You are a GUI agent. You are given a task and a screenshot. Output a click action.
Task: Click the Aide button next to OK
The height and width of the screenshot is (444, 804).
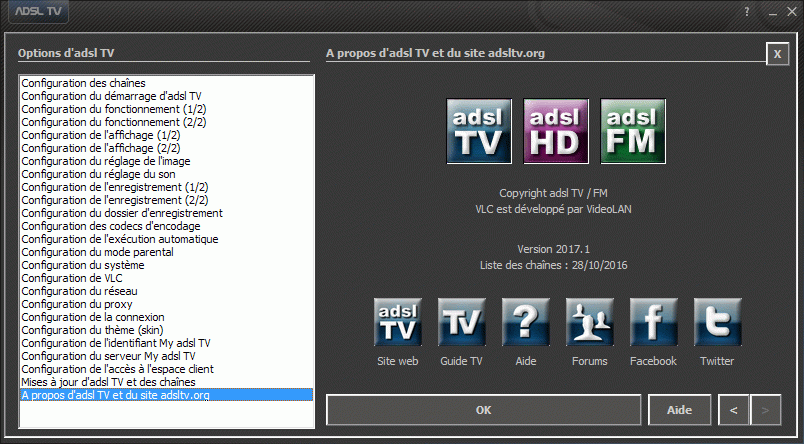click(x=679, y=410)
